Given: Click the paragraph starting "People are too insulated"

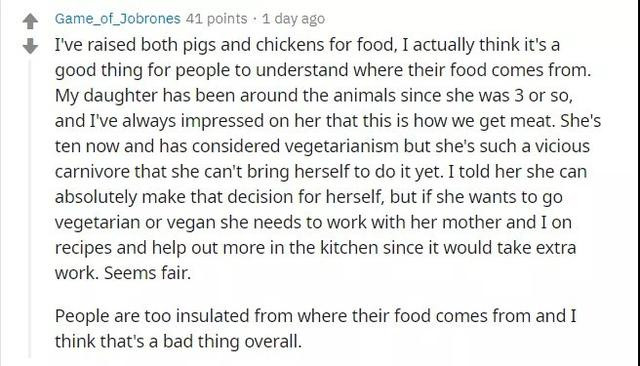Looking at the screenshot, I should click(316, 328).
